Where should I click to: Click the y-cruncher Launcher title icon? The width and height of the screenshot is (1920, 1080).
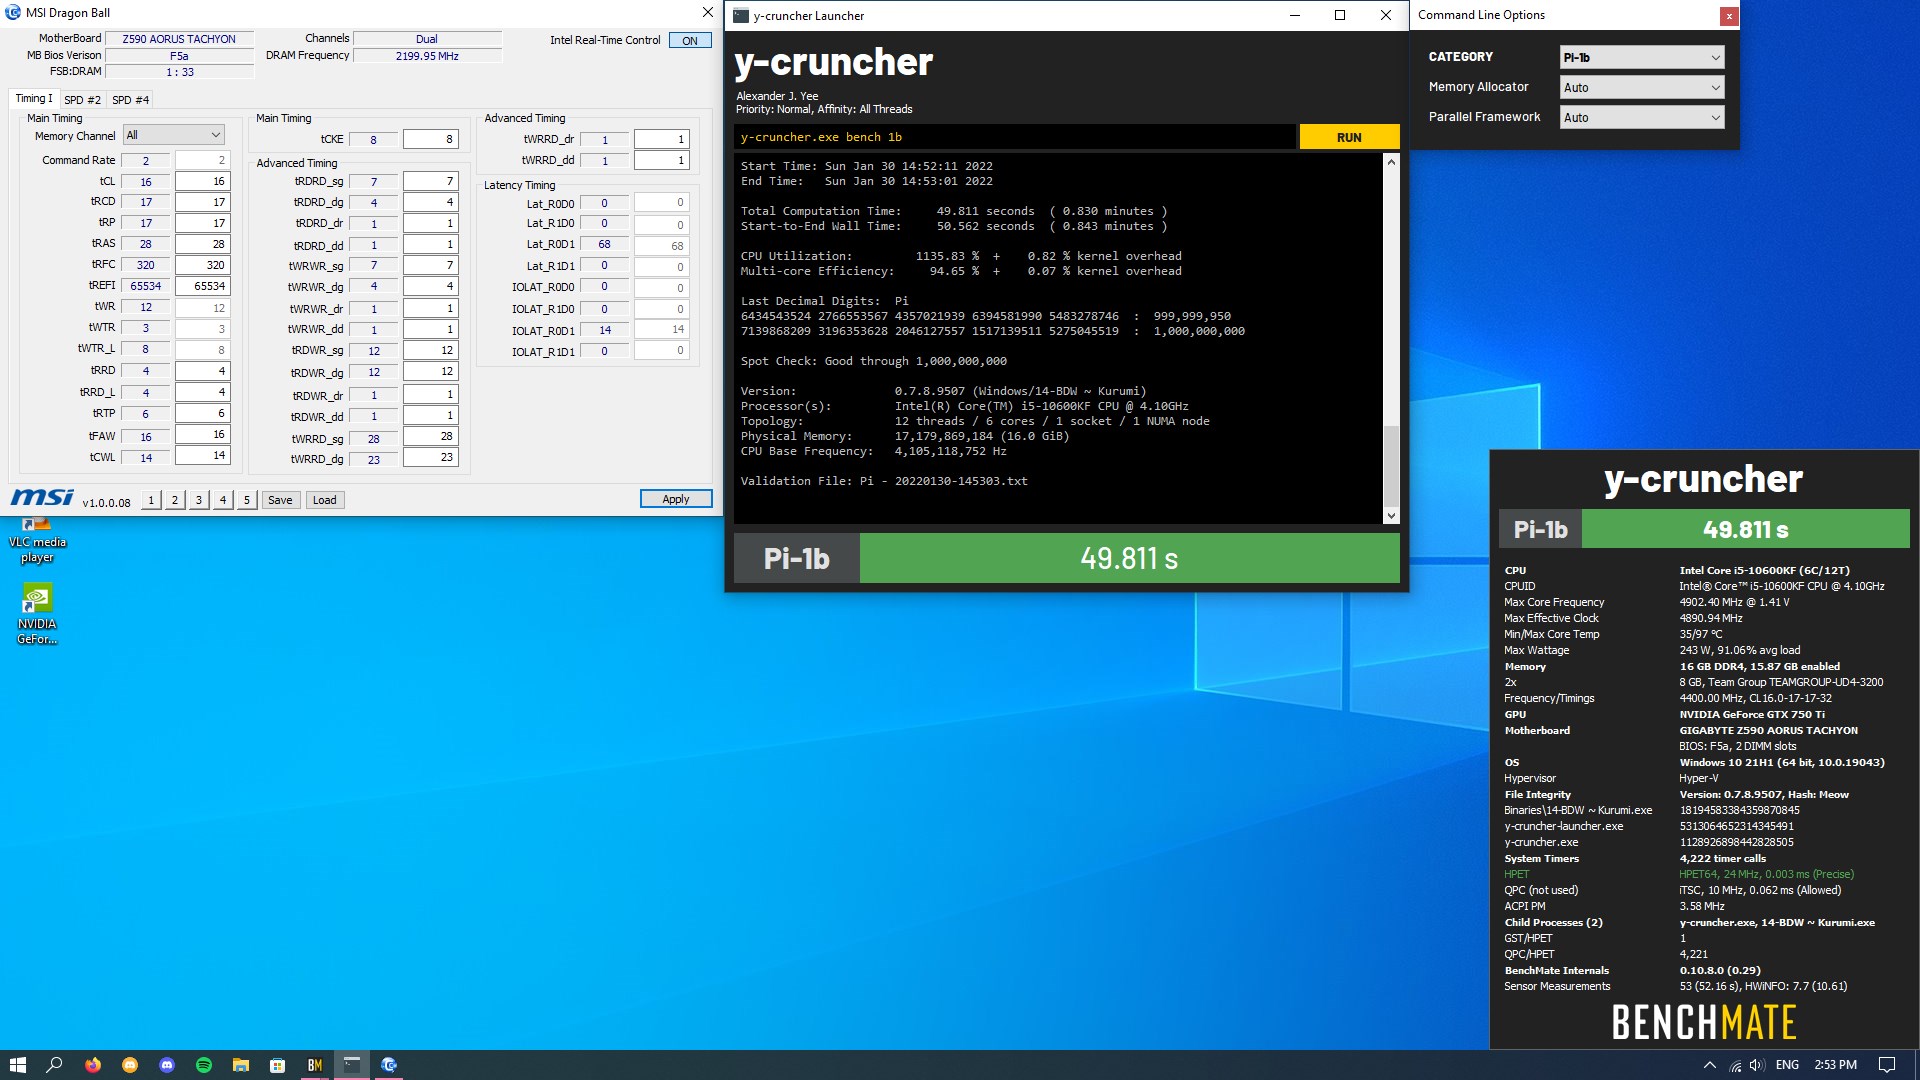[x=740, y=15]
